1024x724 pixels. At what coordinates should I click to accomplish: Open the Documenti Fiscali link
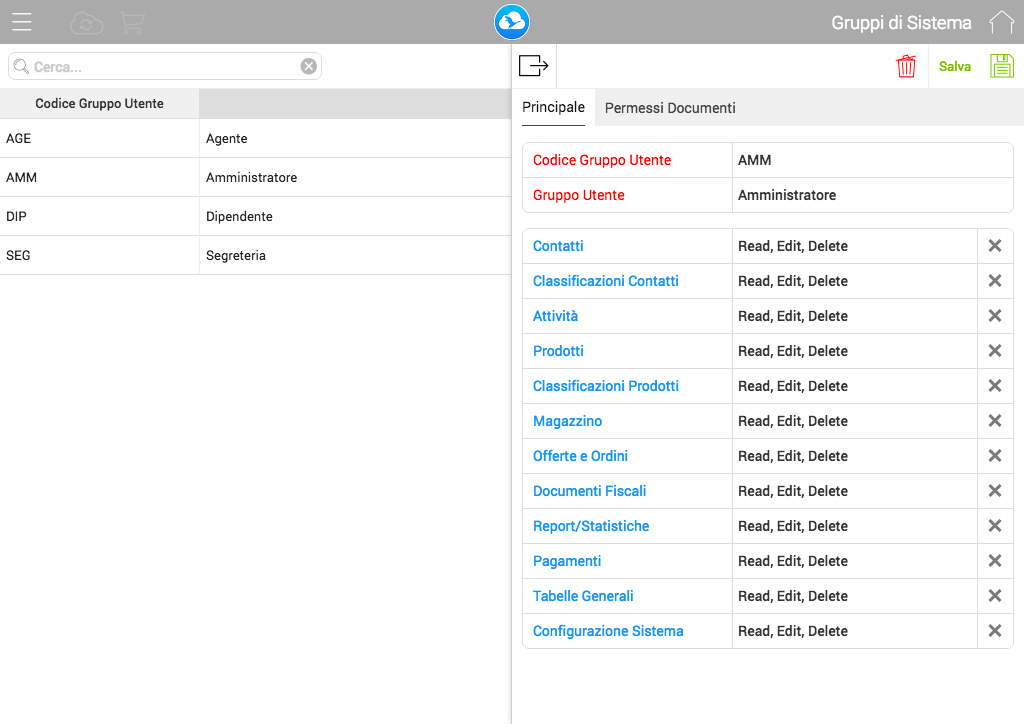589,491
